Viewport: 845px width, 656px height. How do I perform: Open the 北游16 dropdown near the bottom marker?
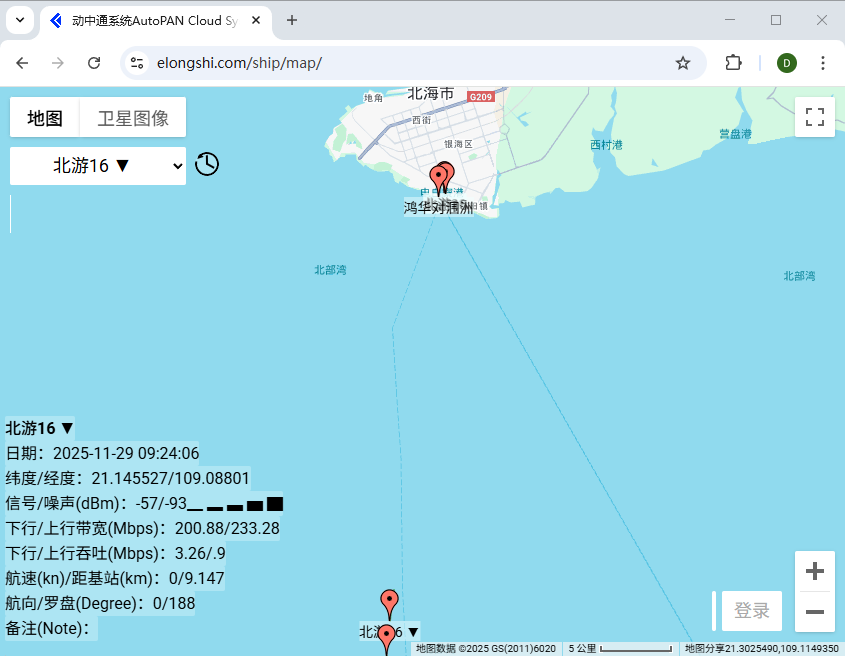410,632
